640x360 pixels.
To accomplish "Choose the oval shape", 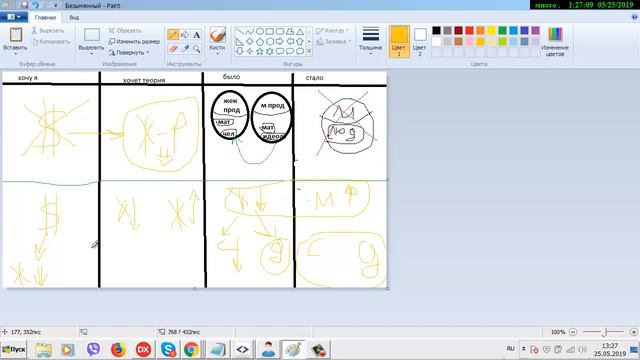I will coord(260,31).
